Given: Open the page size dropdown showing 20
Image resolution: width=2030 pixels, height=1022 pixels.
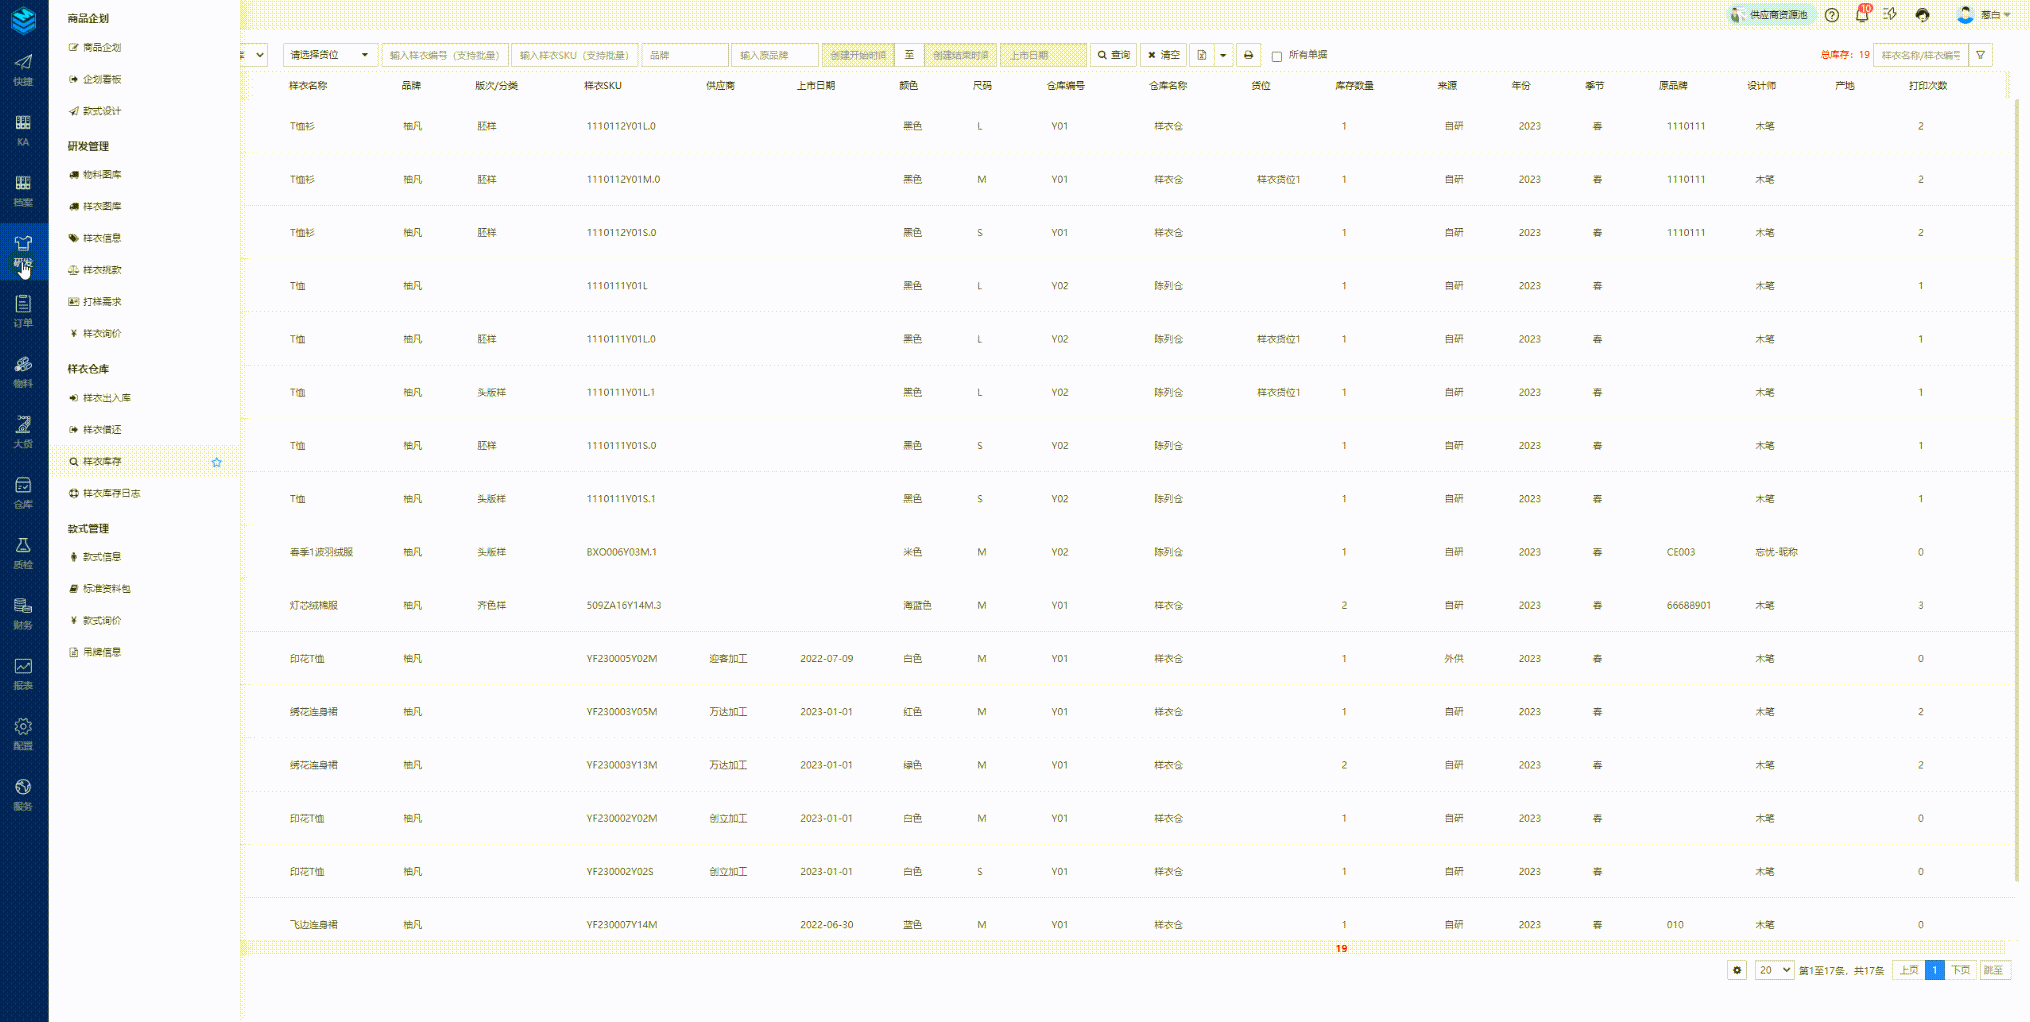Looking at the screenshot, I should pos(1774,970).
